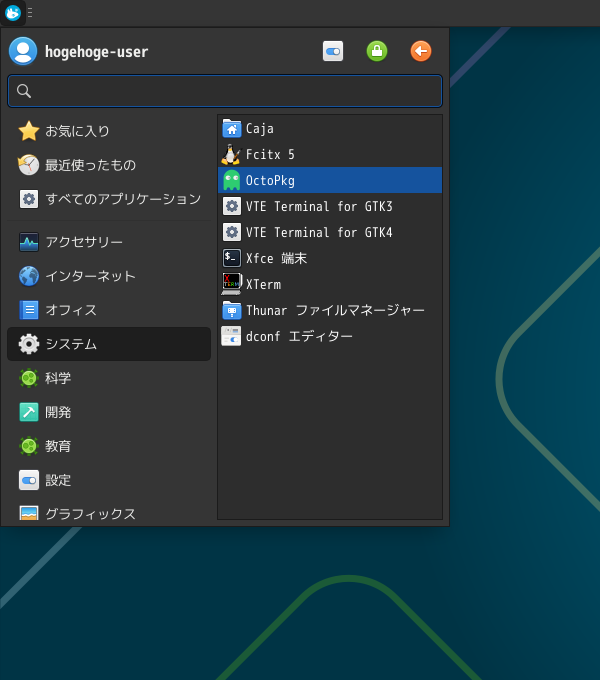Click the magnifier icon in the search box
The image size is (600, 680).
(24, 91)
